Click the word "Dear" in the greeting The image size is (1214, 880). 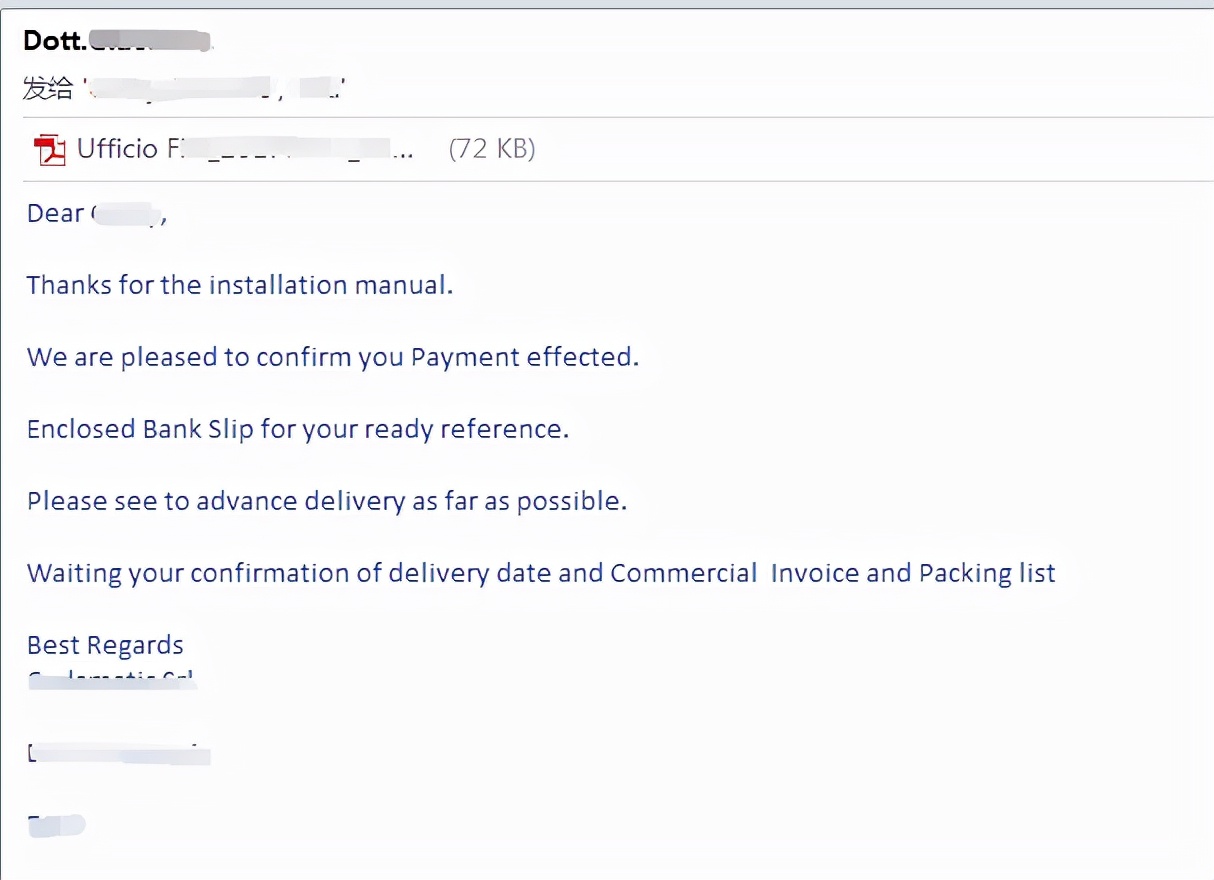(55, 214)
